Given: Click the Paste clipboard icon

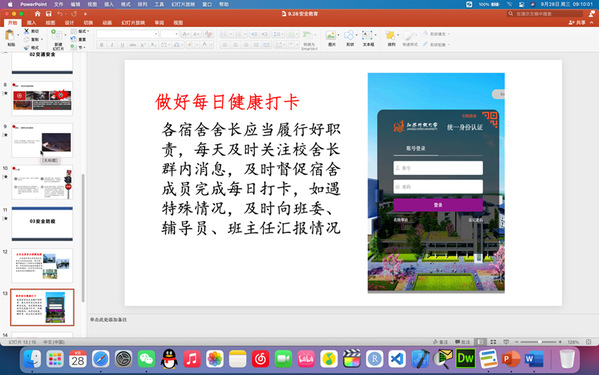Looking at the screenshot, I should (x=10, y=36).
